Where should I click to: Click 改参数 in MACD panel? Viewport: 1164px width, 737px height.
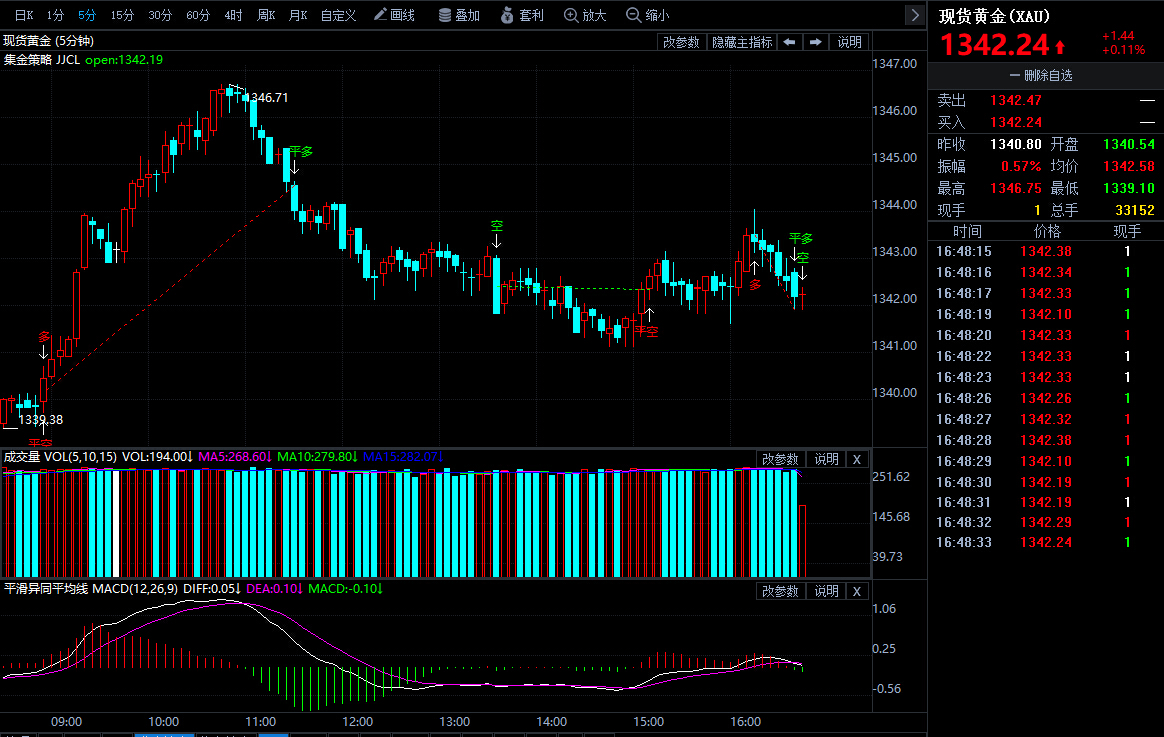pyautogui.click(x=780, y=592)
